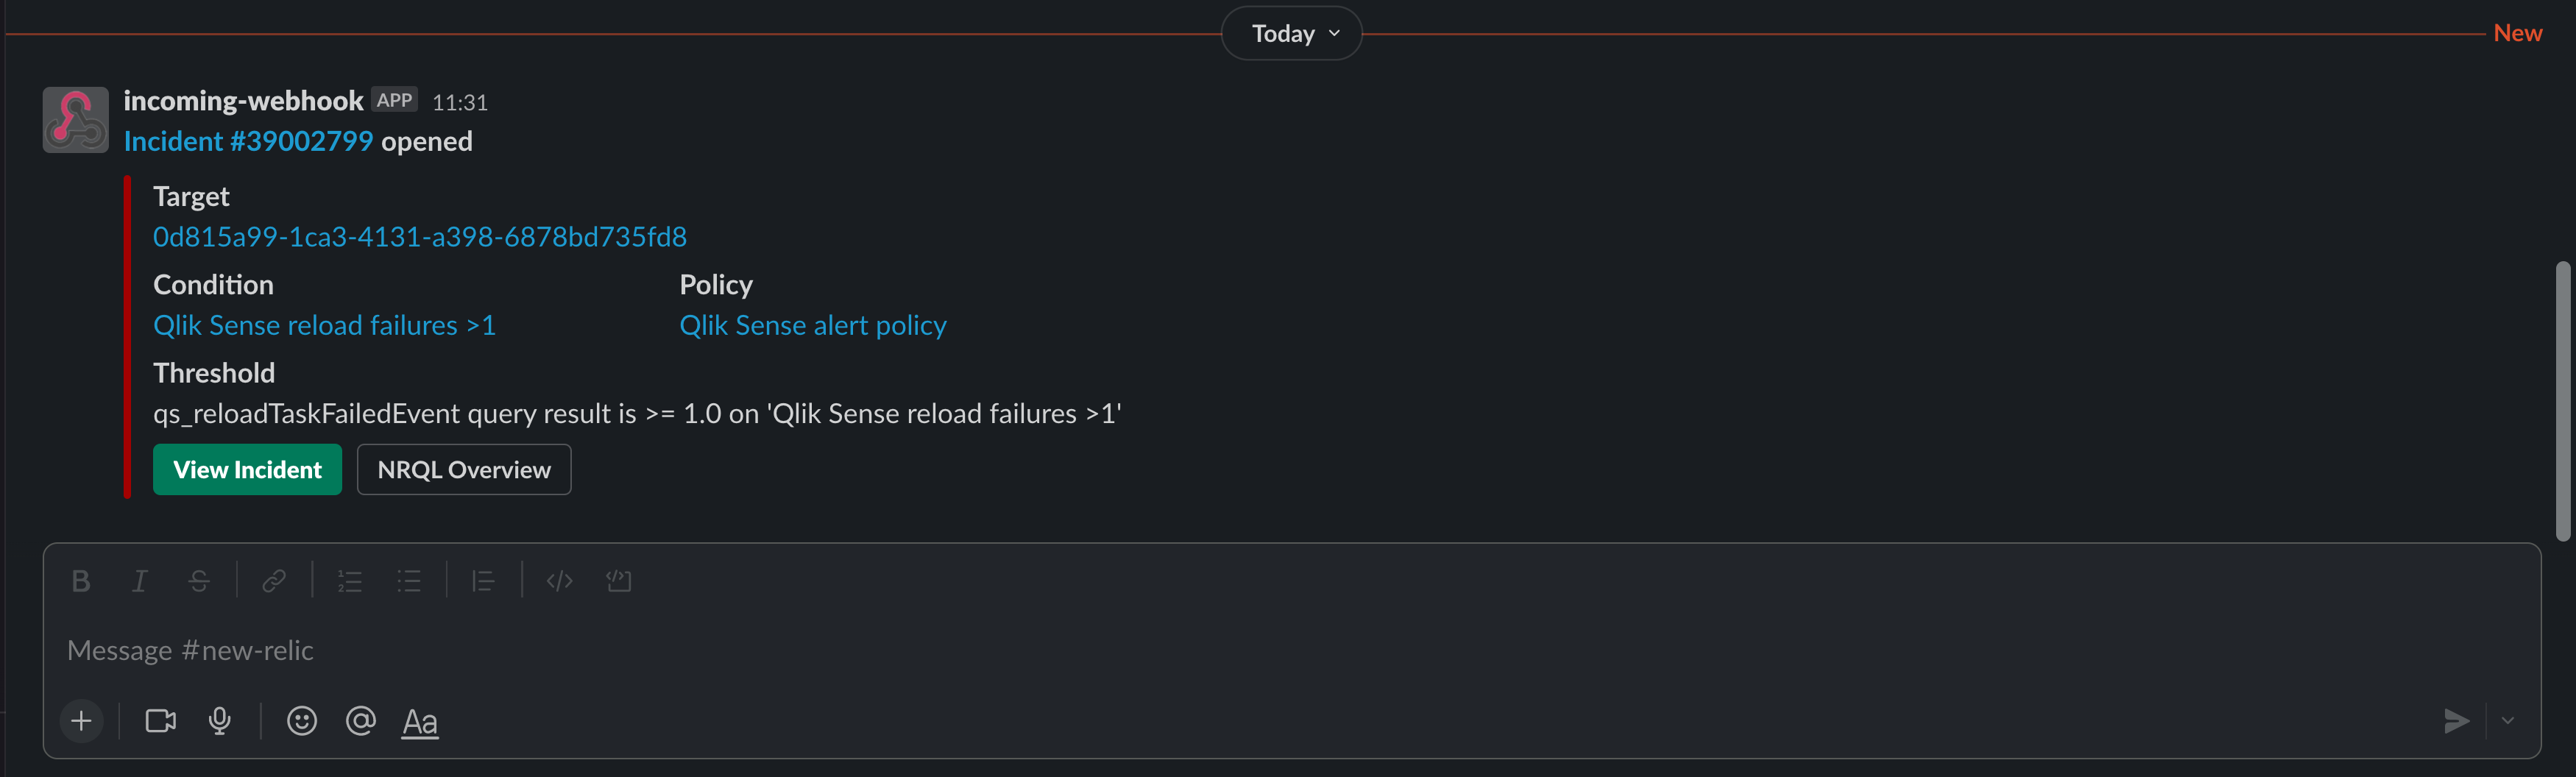Screen dimensions: 2576x777
Task: Record a video clip
Action: pos(160,721)
